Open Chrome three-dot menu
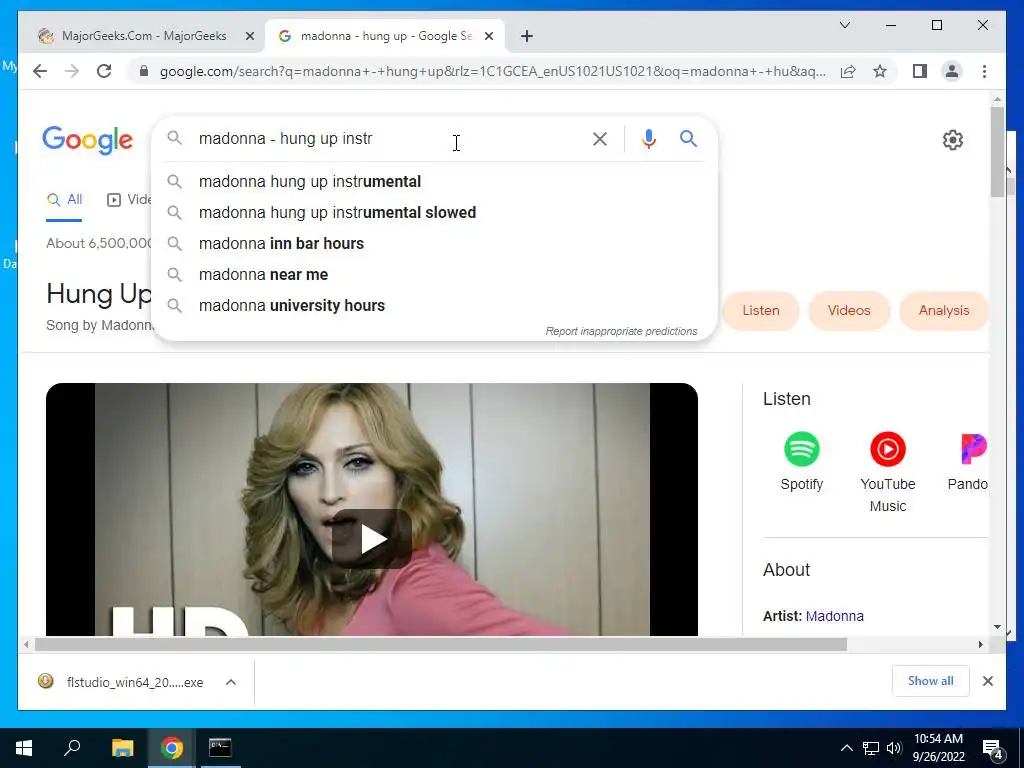The width and height of the screenshot is (1024, 768). [984, 71]
